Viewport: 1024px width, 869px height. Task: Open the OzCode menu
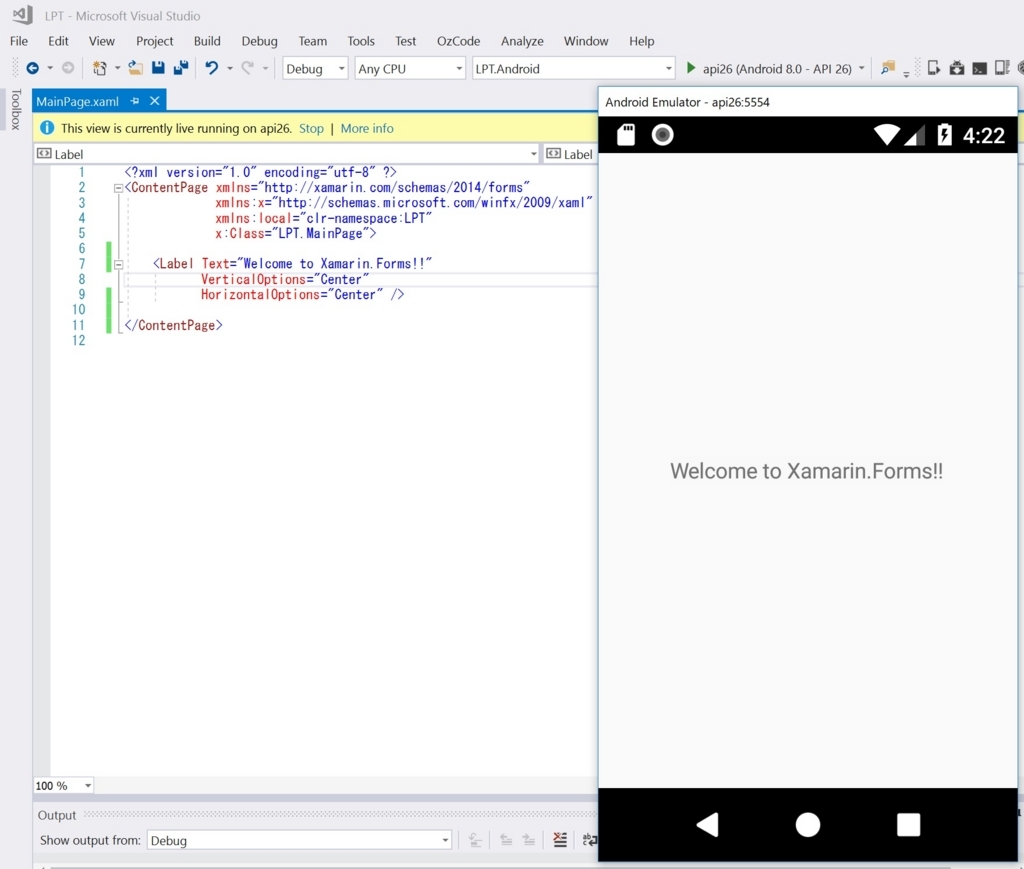click(458, 41)
